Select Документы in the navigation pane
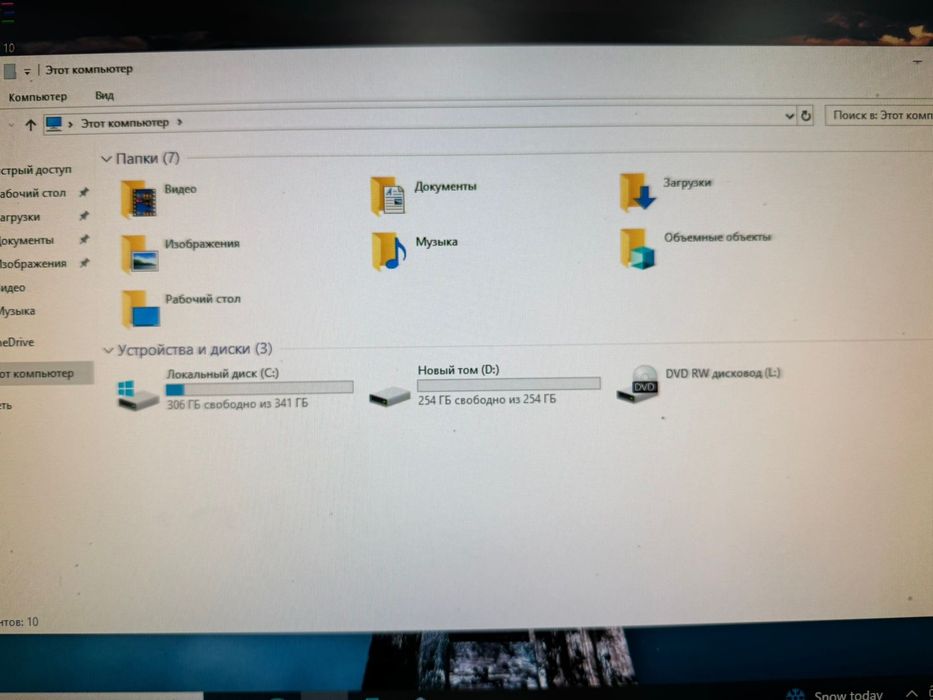 26,240
